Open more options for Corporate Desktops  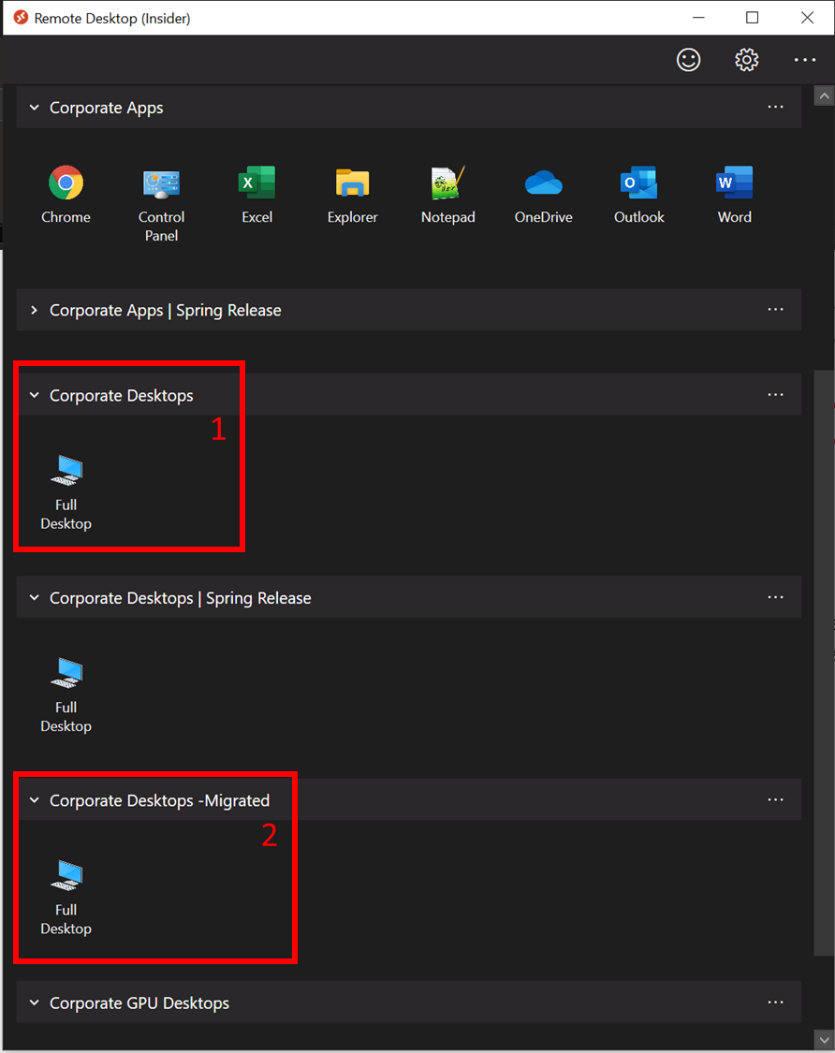pyautogui.click(x=775, y=395)
